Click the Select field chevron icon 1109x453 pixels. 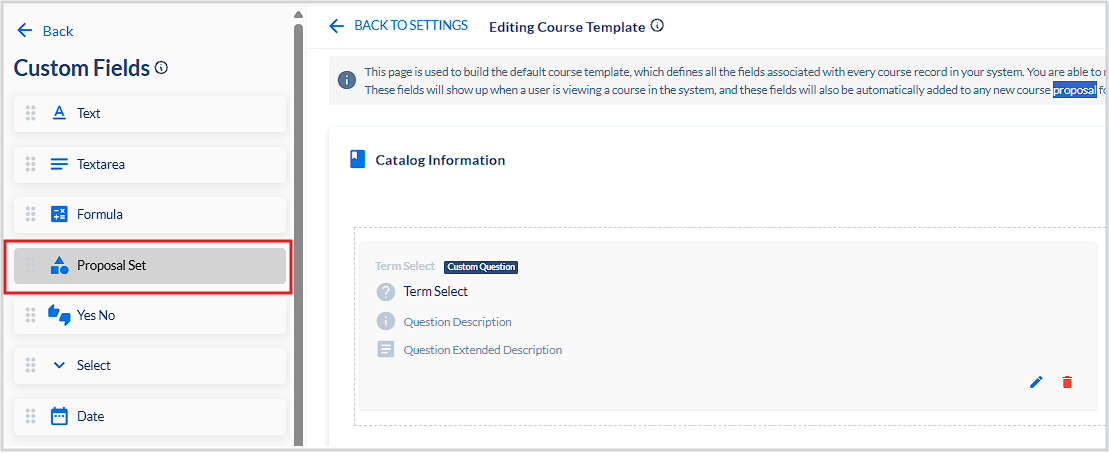tap(59, 365)
